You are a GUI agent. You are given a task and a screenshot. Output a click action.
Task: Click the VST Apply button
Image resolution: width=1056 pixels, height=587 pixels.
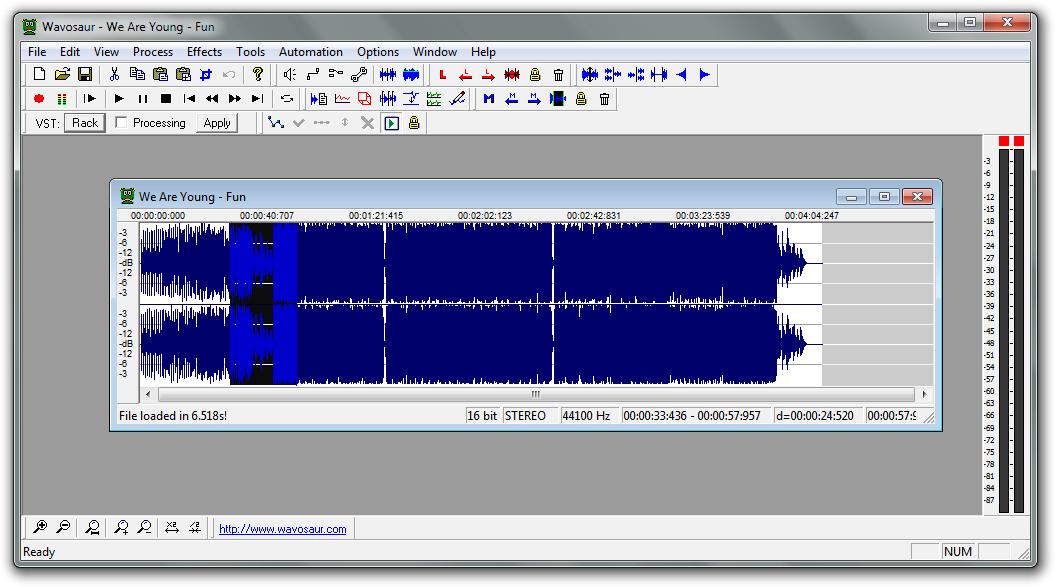point(217,123)
